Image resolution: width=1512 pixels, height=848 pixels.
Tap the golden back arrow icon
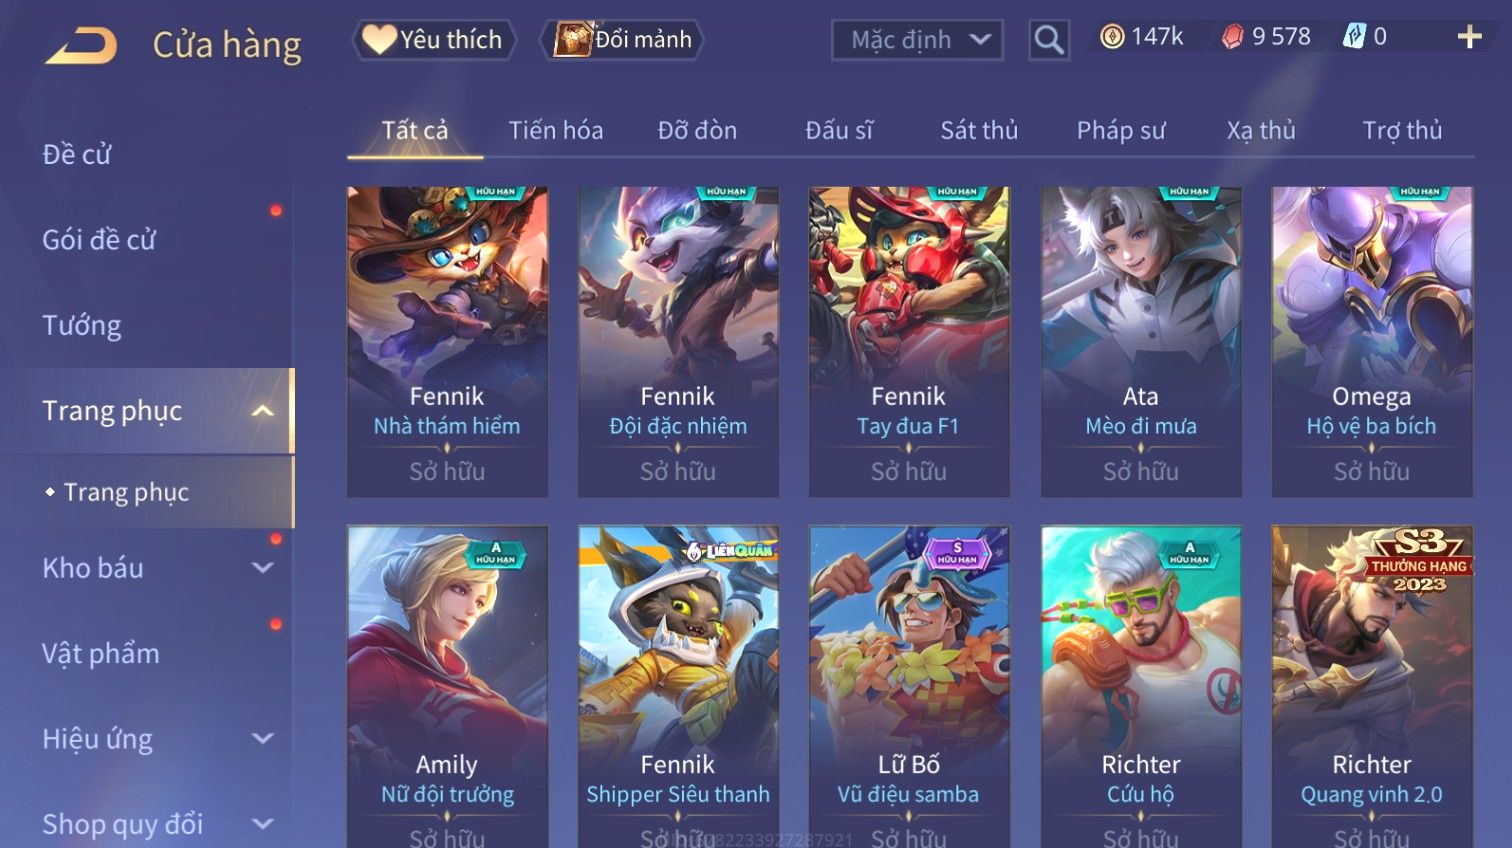[81, 46]
